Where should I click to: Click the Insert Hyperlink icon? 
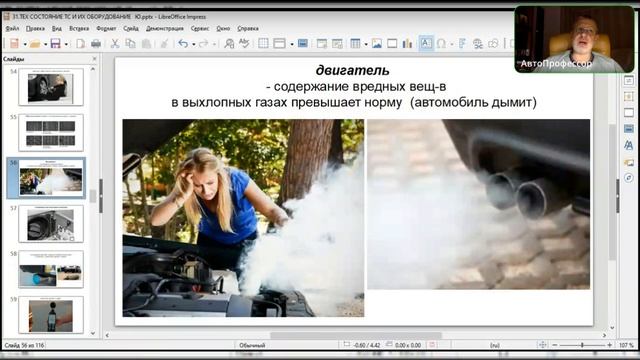point(478,43)
